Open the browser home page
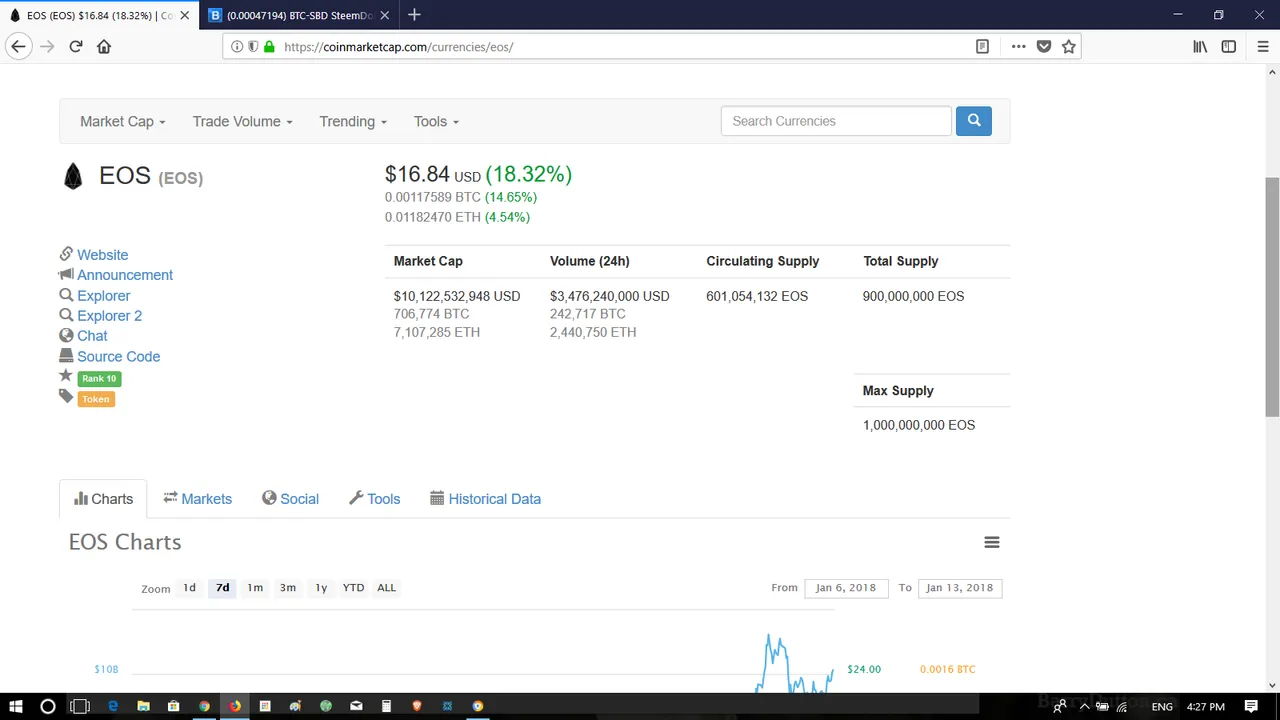 [104, 46]
